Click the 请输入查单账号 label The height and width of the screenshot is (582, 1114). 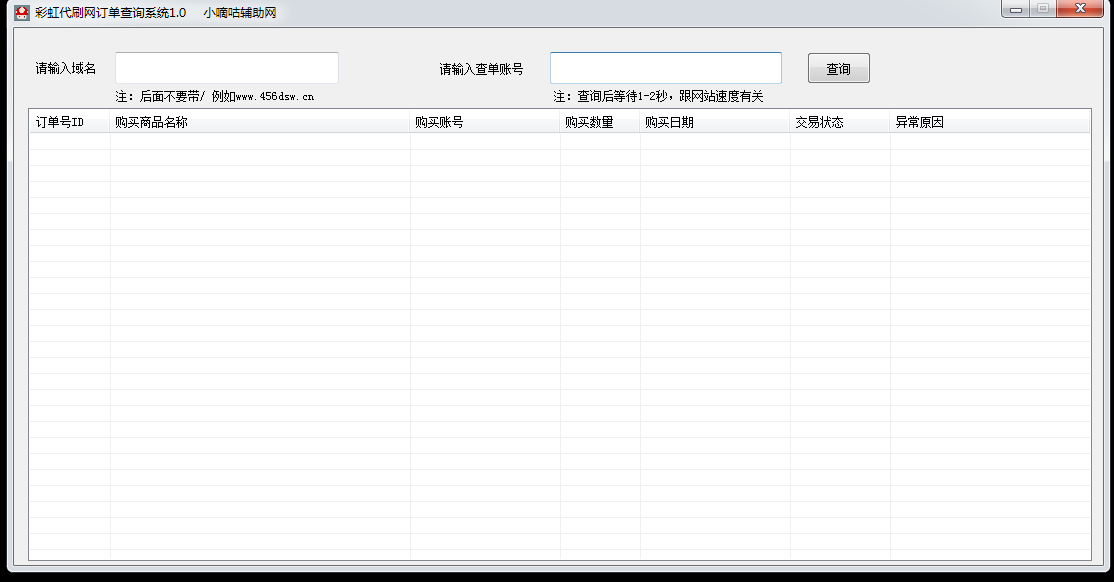click(x=481, y=69)
